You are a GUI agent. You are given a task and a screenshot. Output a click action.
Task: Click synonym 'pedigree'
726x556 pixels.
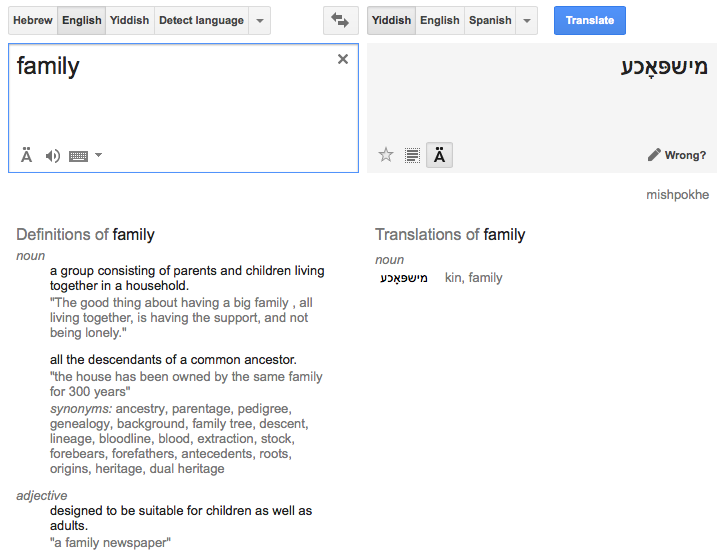pyautogui.click(x=264, y=409)
